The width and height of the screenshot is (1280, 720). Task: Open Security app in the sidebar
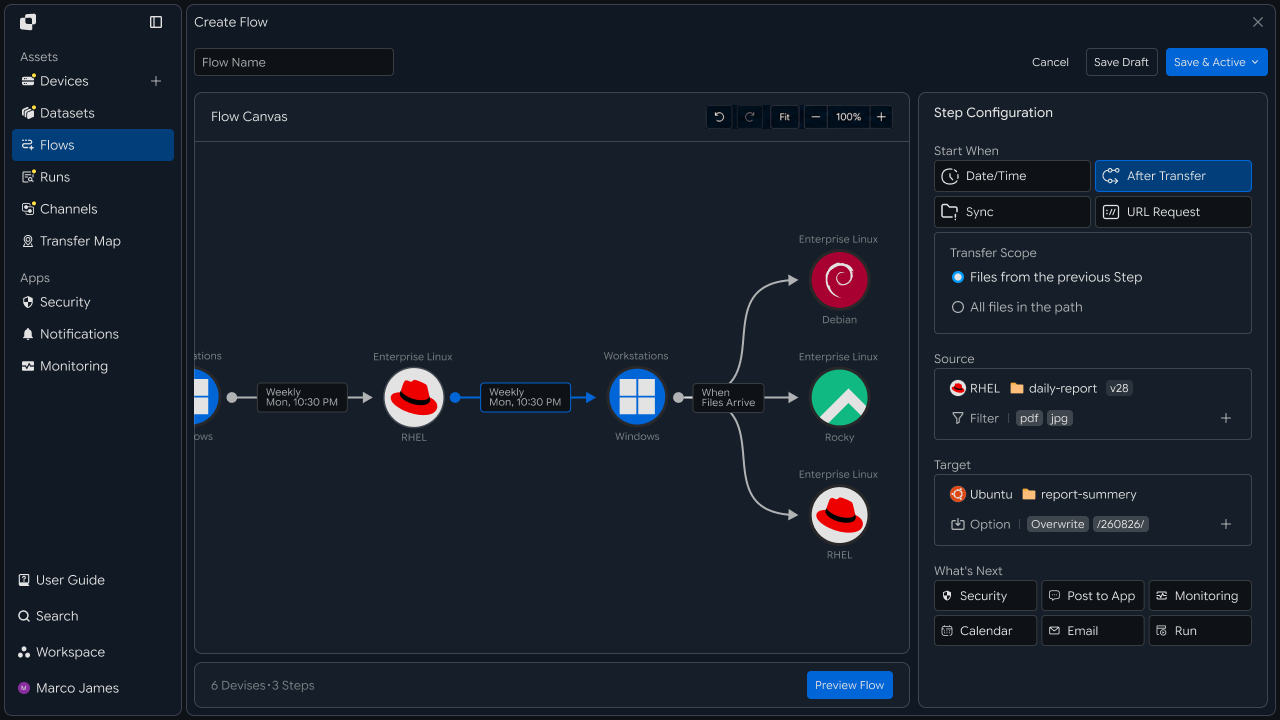coord(93,302)
